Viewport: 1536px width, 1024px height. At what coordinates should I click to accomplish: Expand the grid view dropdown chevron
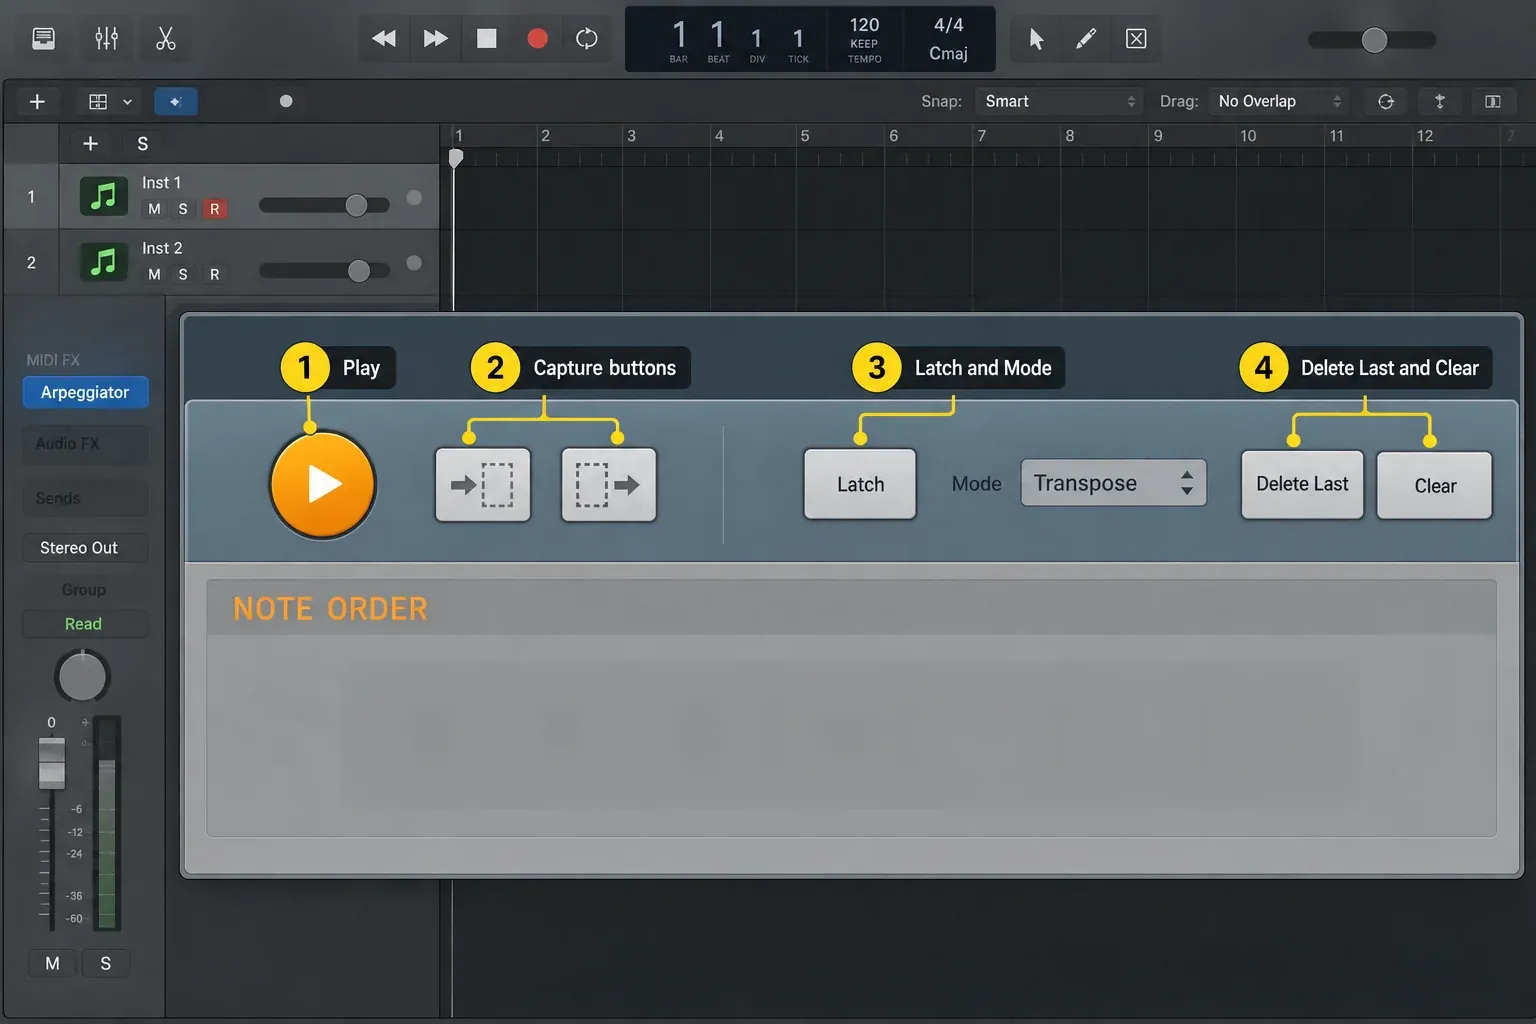tap(127, 102)
